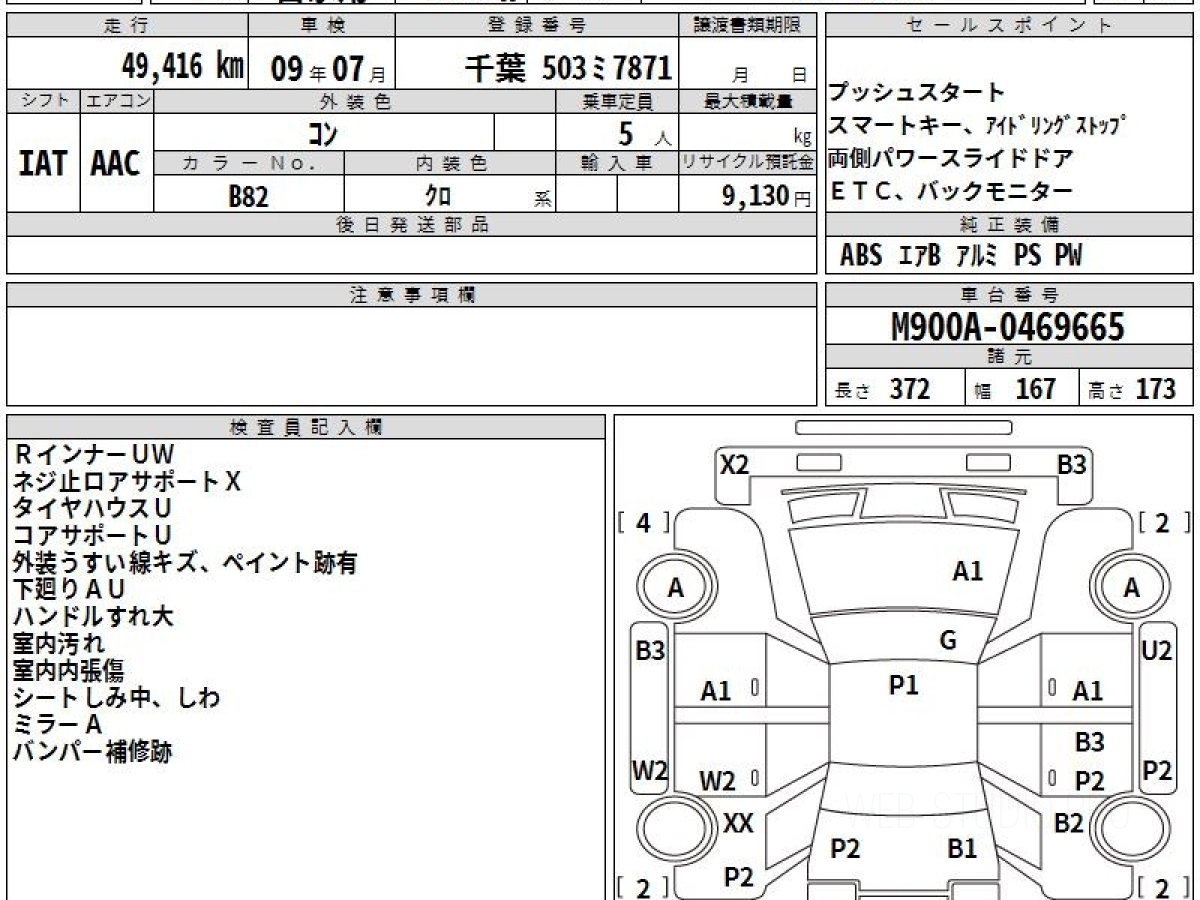Screen dimensions: 1200x900
Task: Click the B1 mark on the tailgate
Action: click(962, 849)
